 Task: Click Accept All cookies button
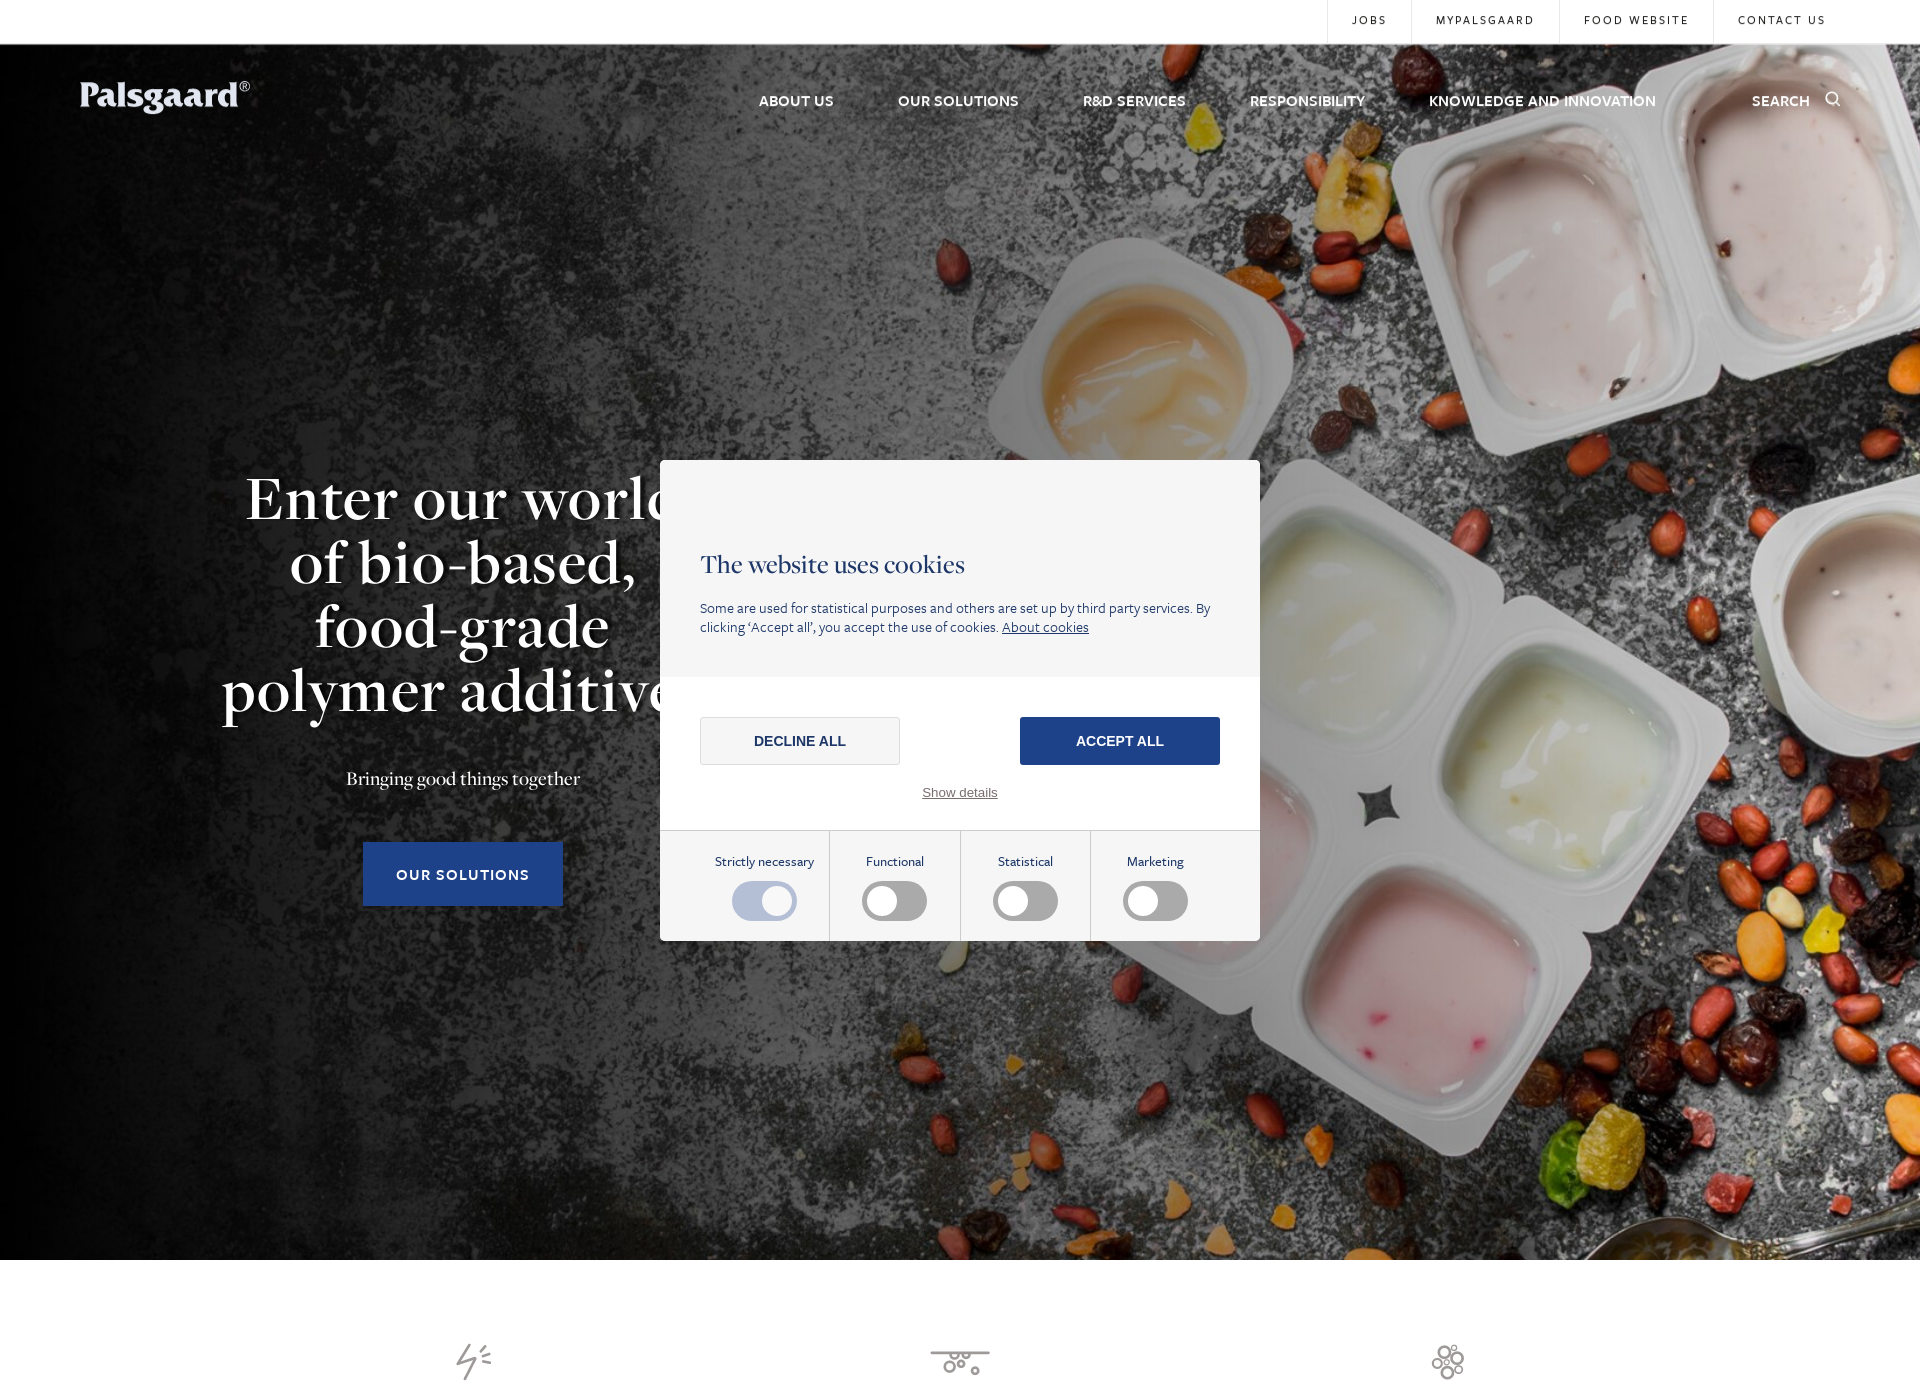[1118, 740]
